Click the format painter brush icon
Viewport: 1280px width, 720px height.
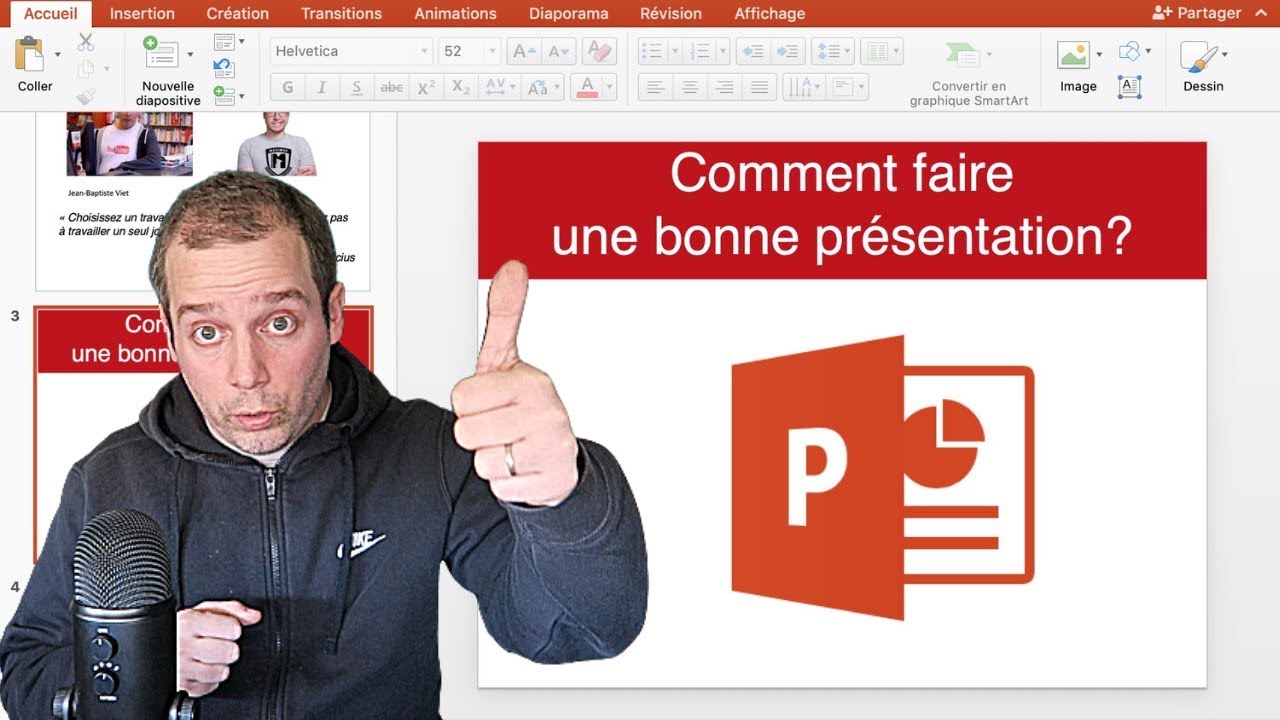[85, 96]
